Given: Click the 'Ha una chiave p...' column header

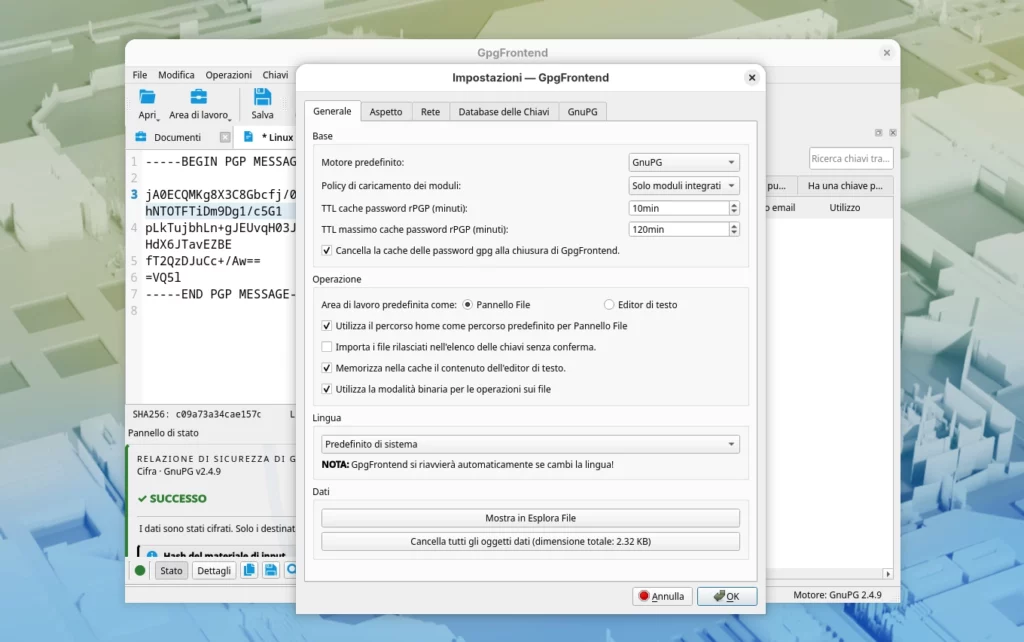Looking at the screenshot, I should [x=846, y=185].
